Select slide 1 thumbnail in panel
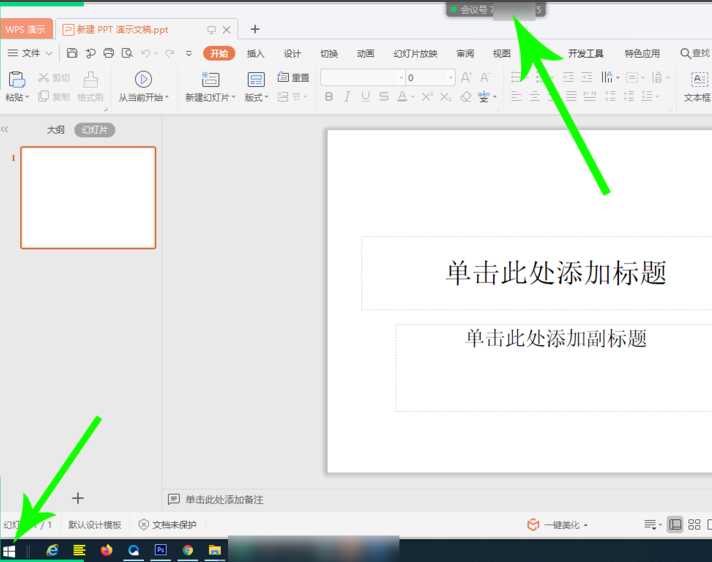This screenshot has width=712, height=562. coord(88,198)
